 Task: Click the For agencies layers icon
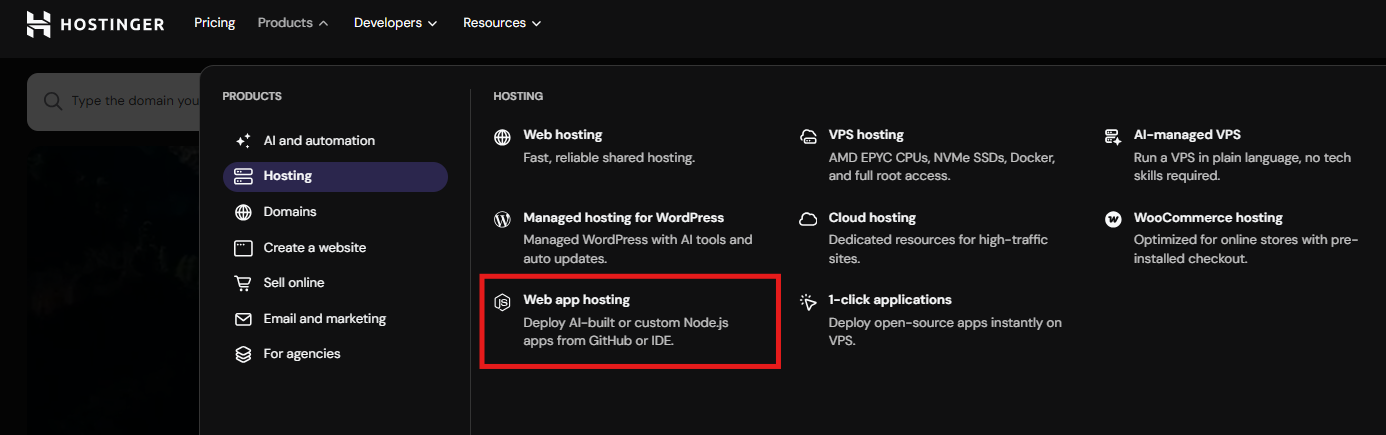pyautogui.click(x=243, y=354)
